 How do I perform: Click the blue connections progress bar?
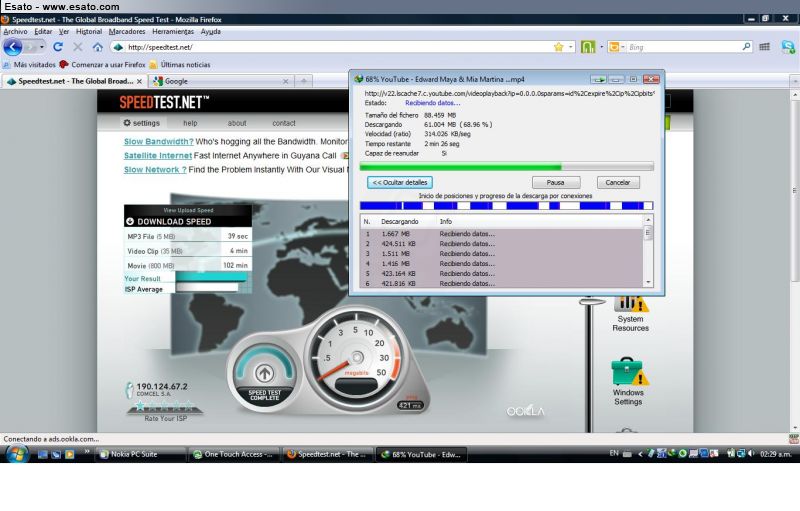tap(506, 206)
